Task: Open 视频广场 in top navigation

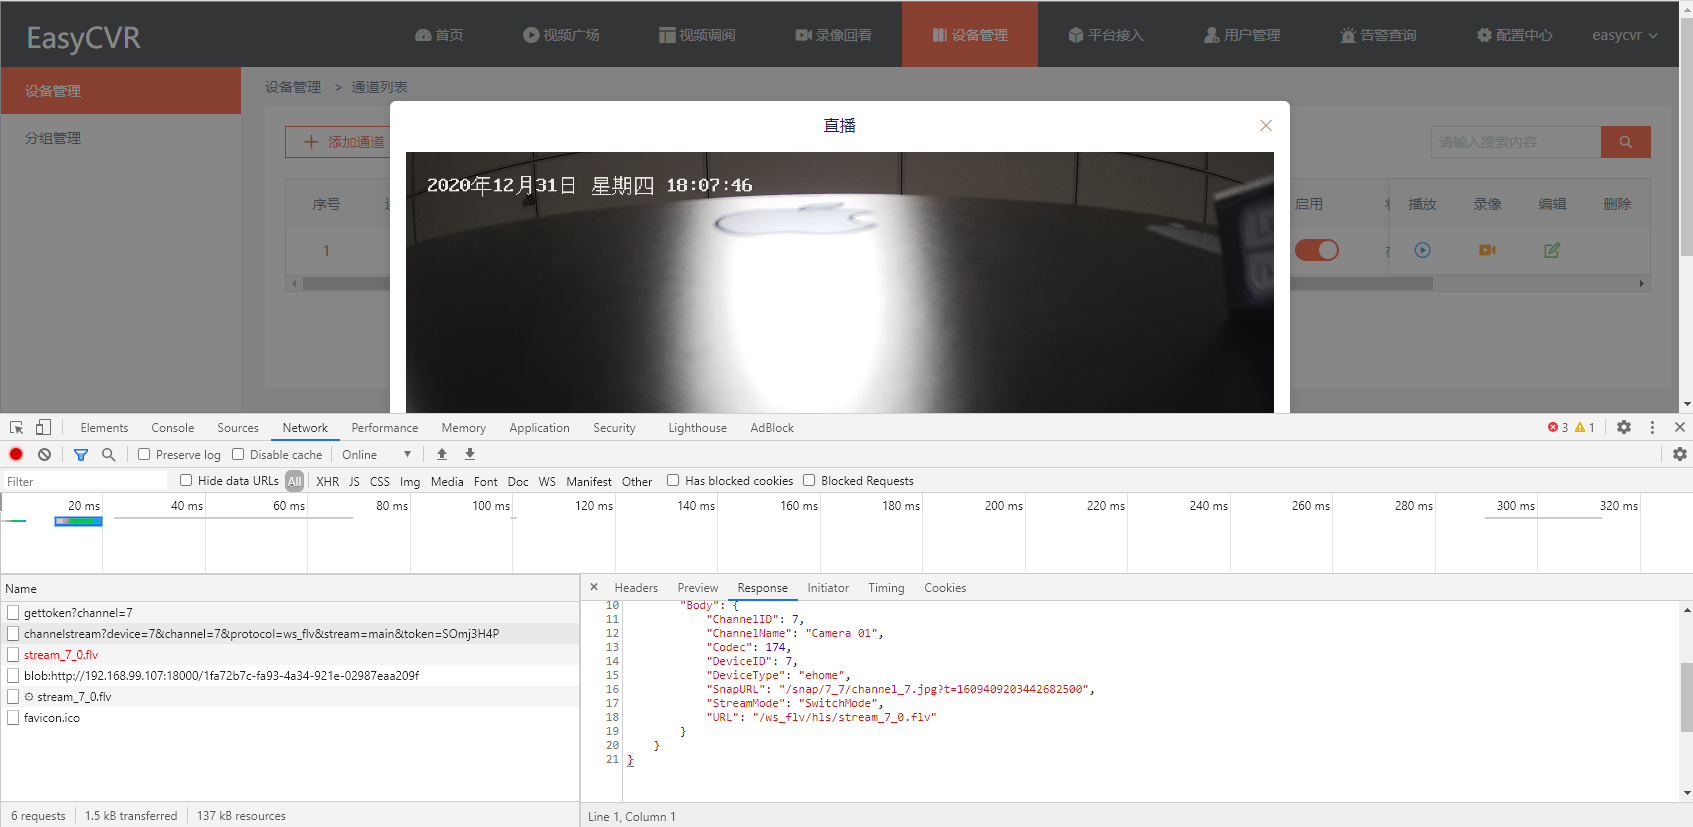Action: point(561,35)
